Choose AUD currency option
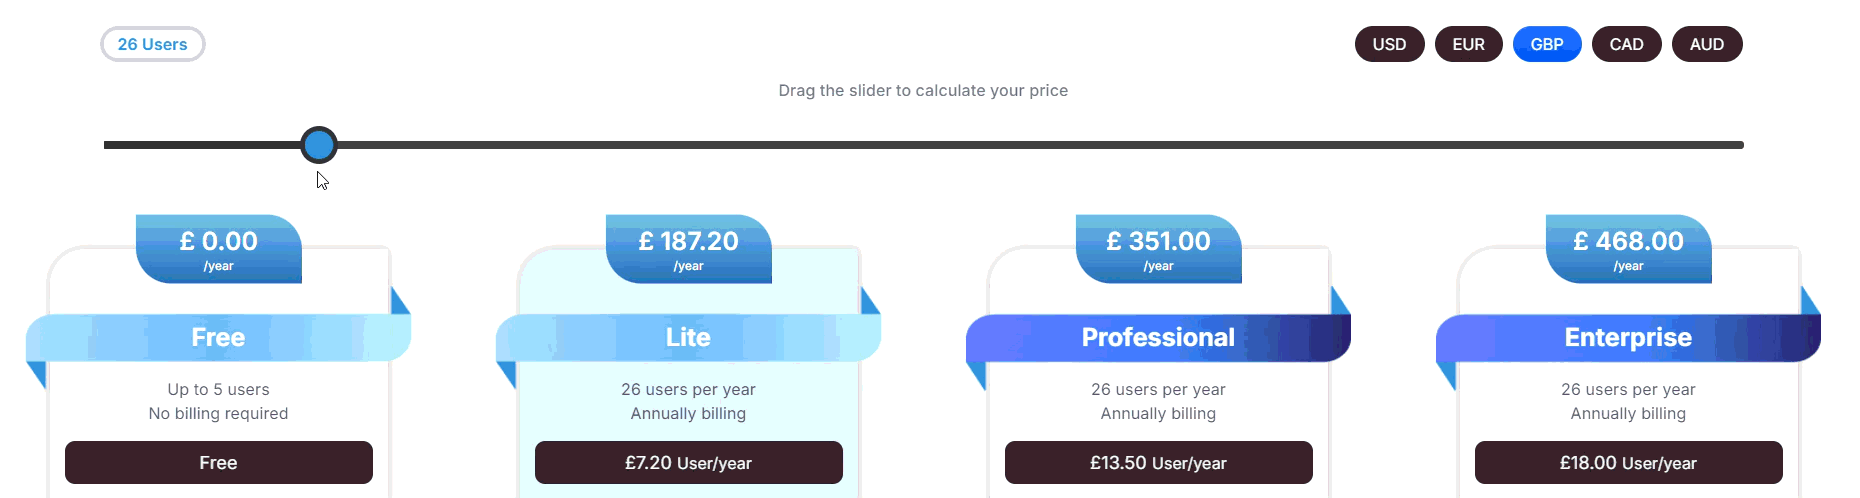1860x498 pixels. coord(1706,44)
